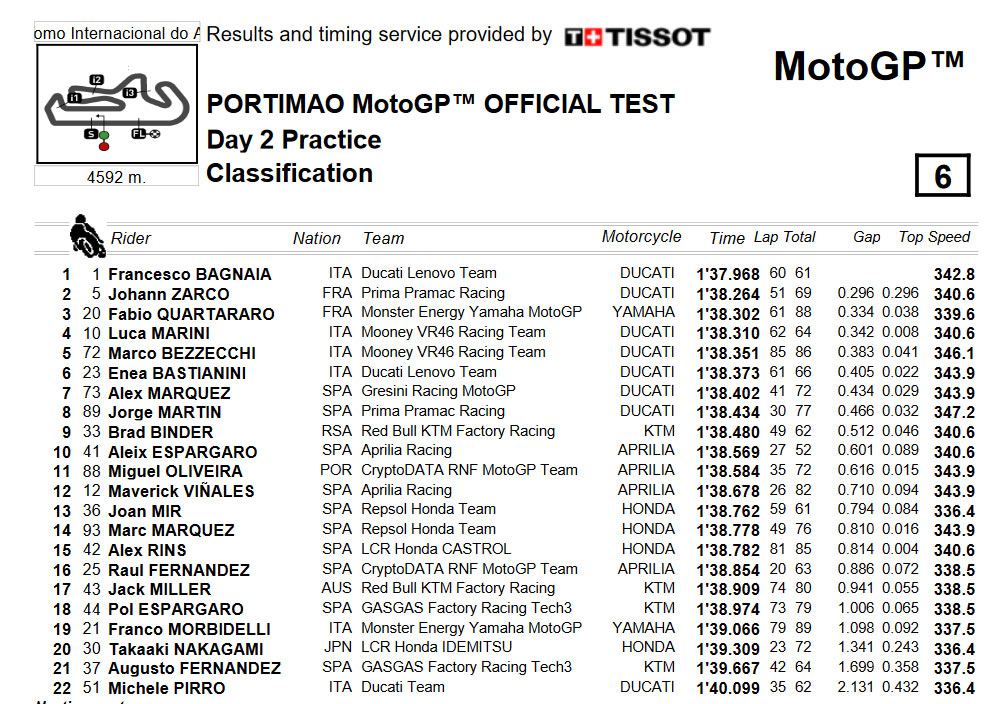
Task: Click the Top Speed column header
Action: pyautogui.click(x=934, y=237)
